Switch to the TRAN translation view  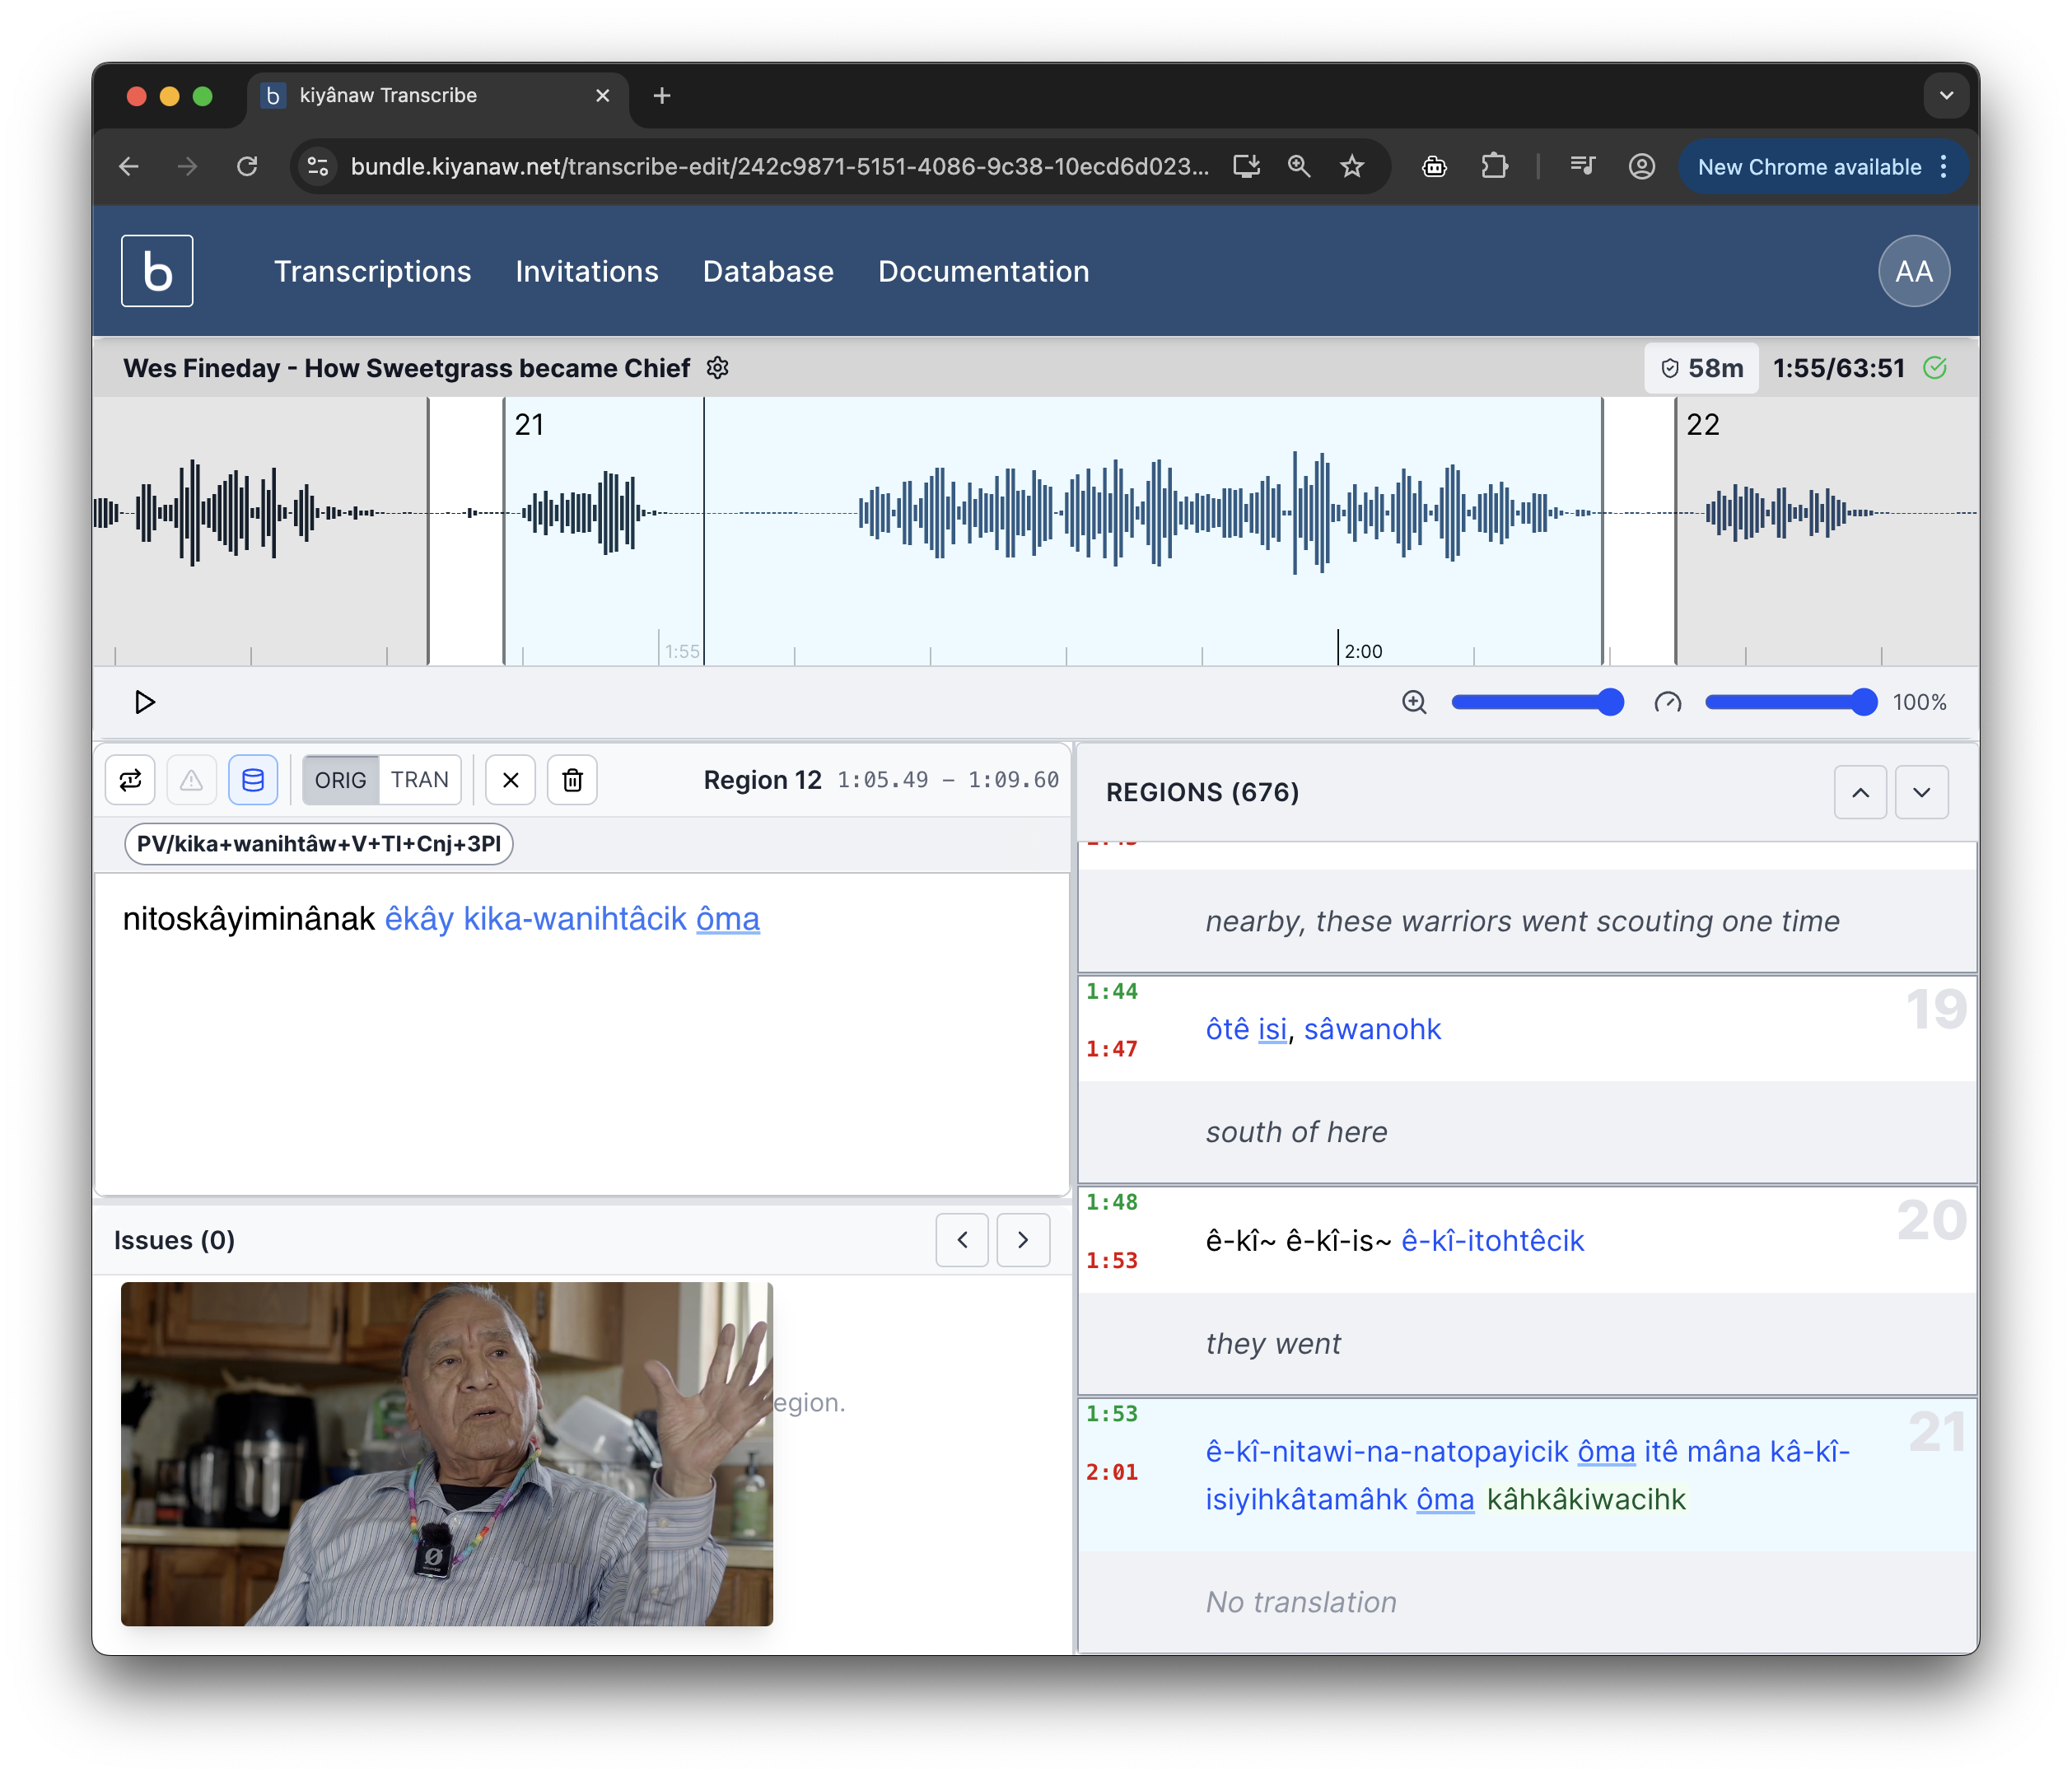(x=420, y=780)
